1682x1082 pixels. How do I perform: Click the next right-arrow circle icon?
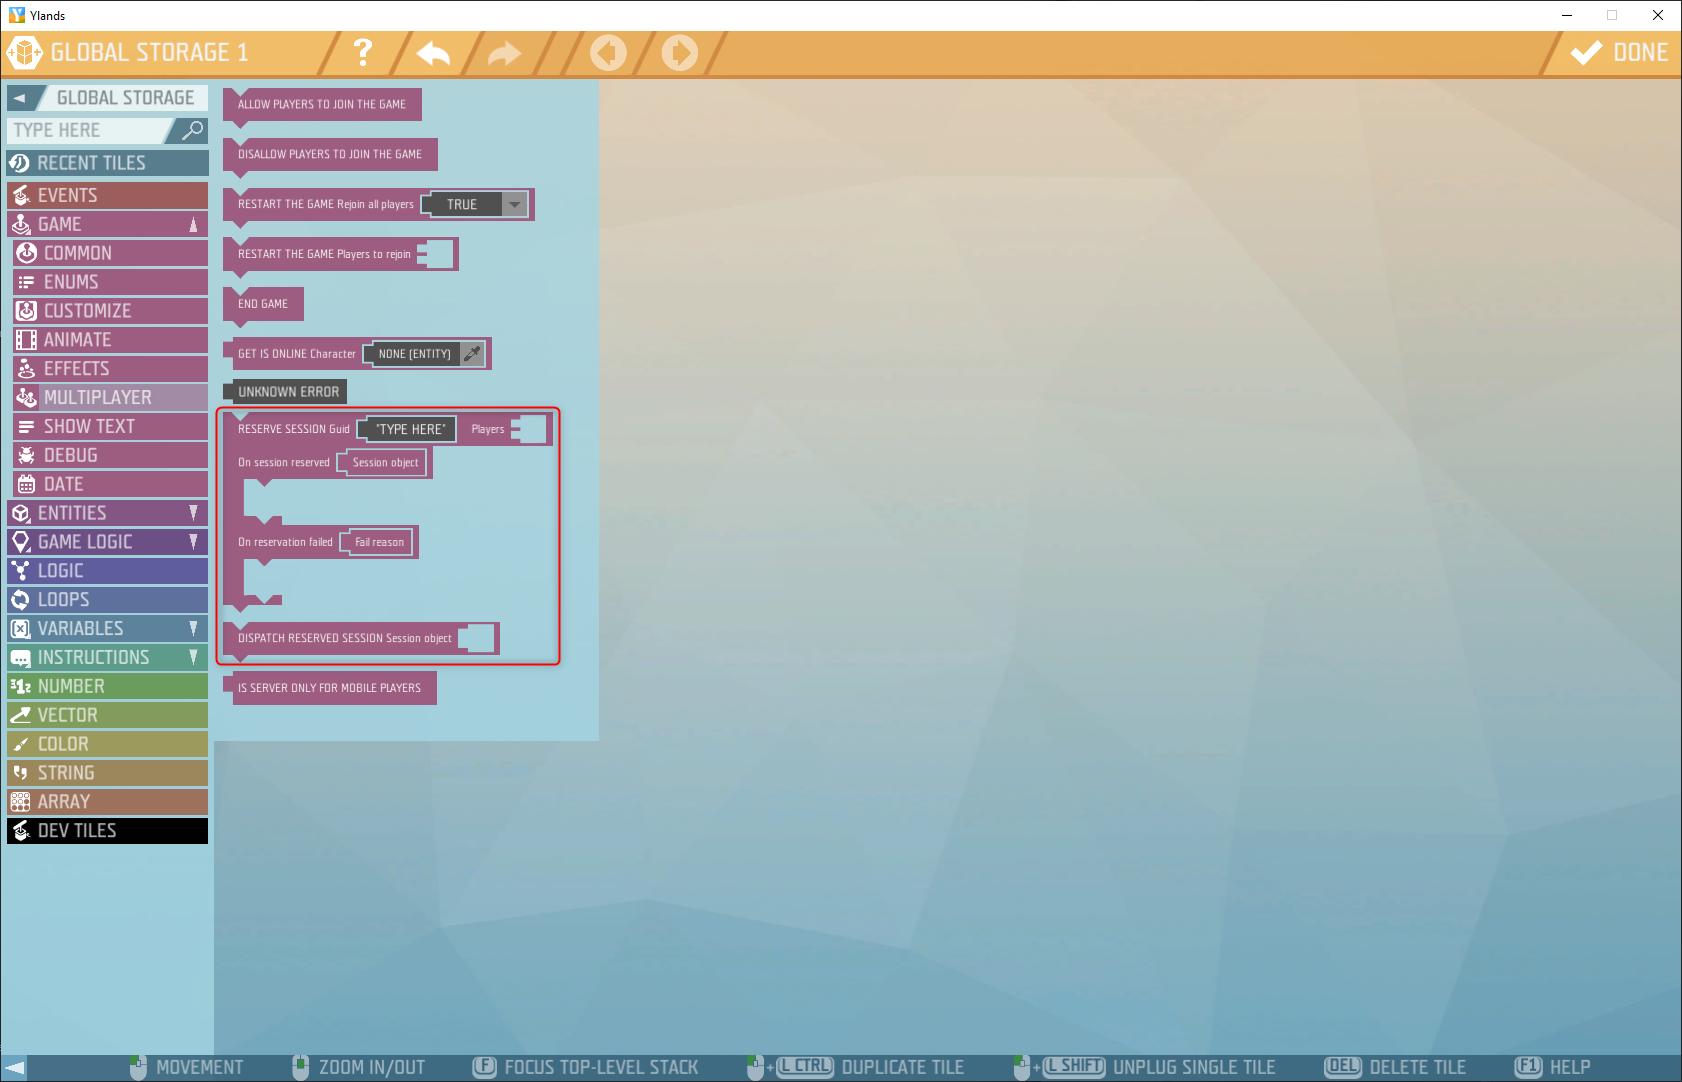click(680, 53)
